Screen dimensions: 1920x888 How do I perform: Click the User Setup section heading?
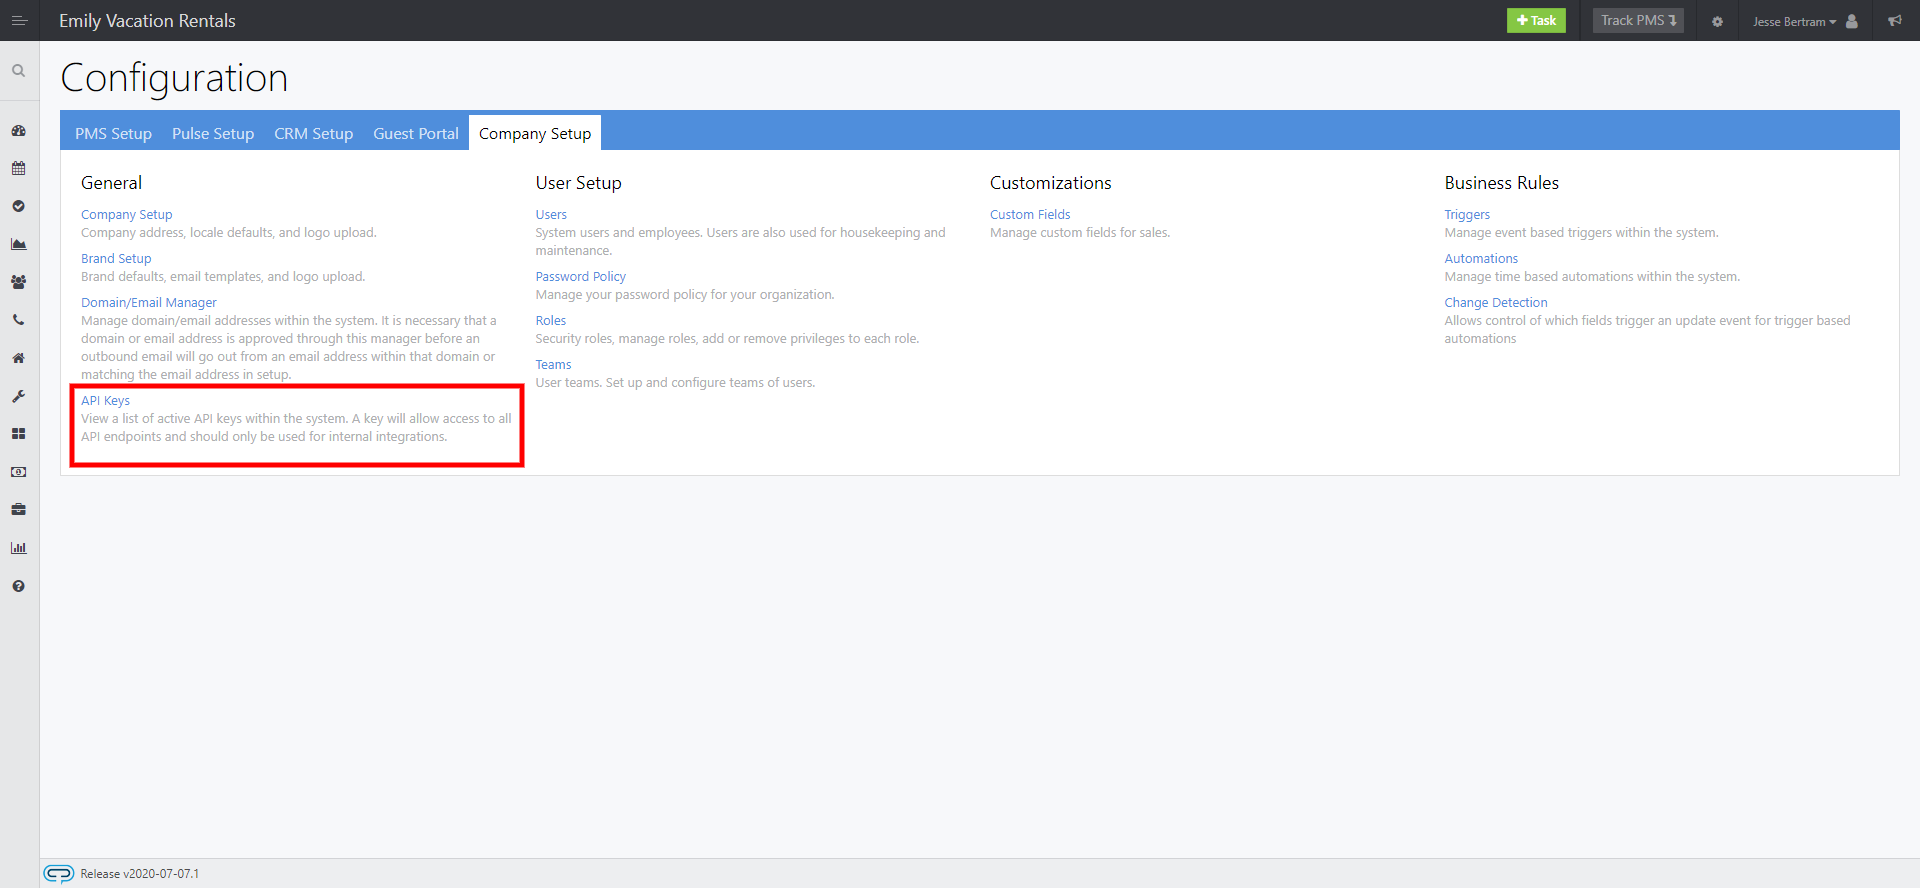click(x=579, y=182)
